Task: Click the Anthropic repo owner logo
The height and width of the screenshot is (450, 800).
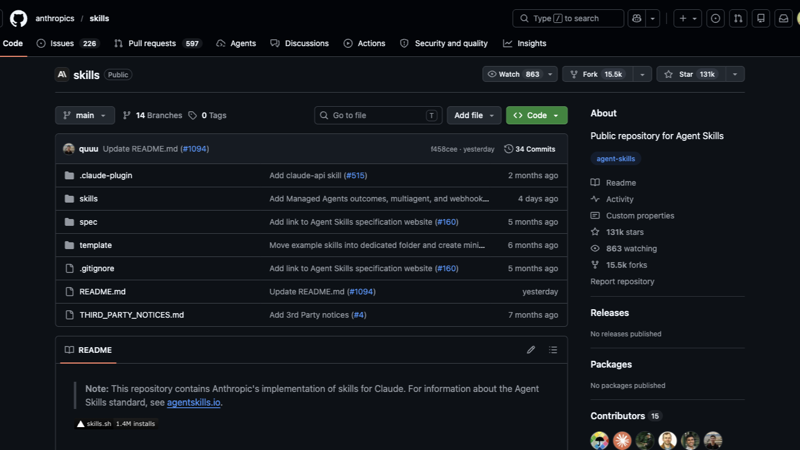Action: click(62, 74)
